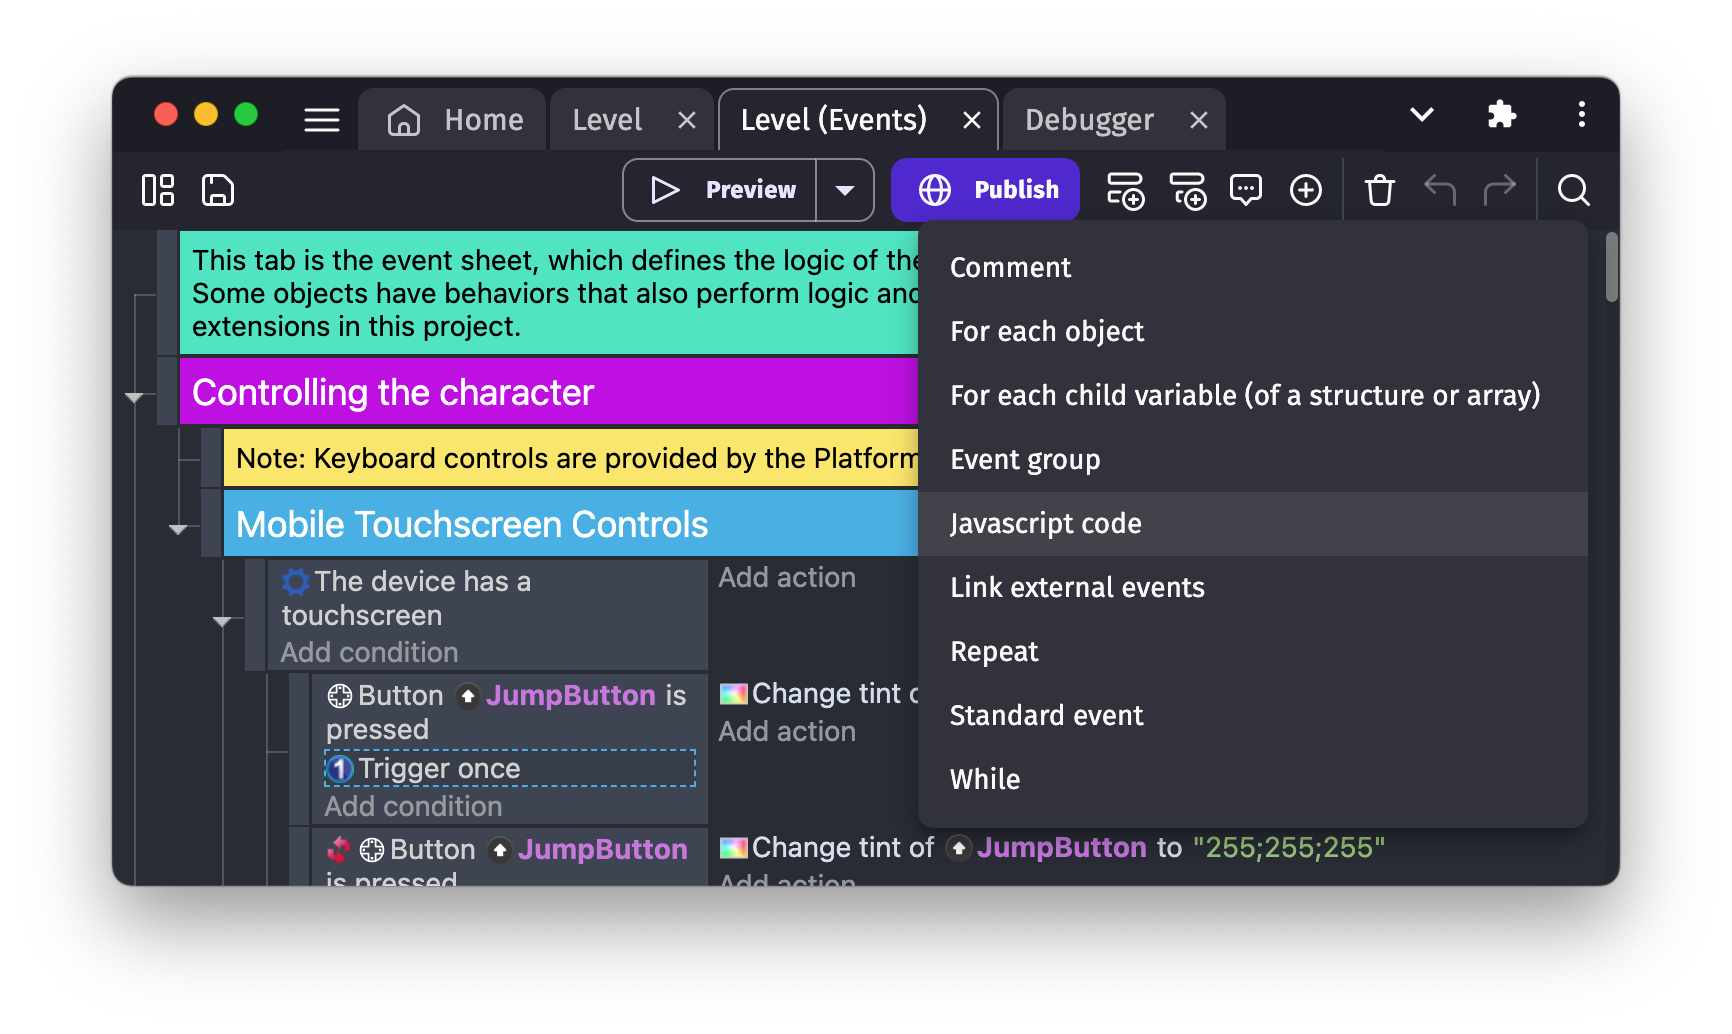Toggle the panel layout icon
Screen dimensions: 1732x1034
[x=157, y=189]
